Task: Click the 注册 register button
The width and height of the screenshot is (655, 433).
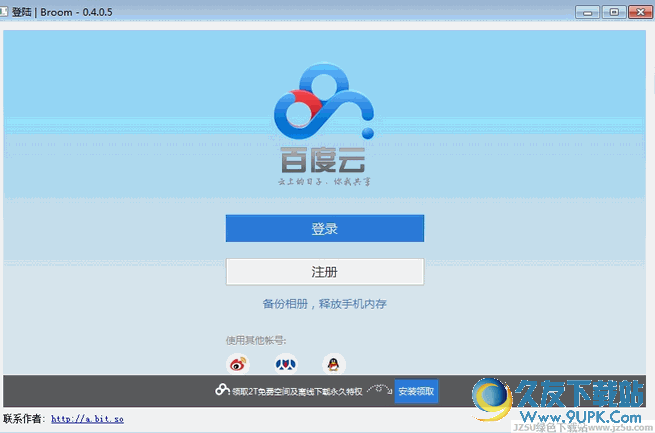Action: tap(325, 272)
